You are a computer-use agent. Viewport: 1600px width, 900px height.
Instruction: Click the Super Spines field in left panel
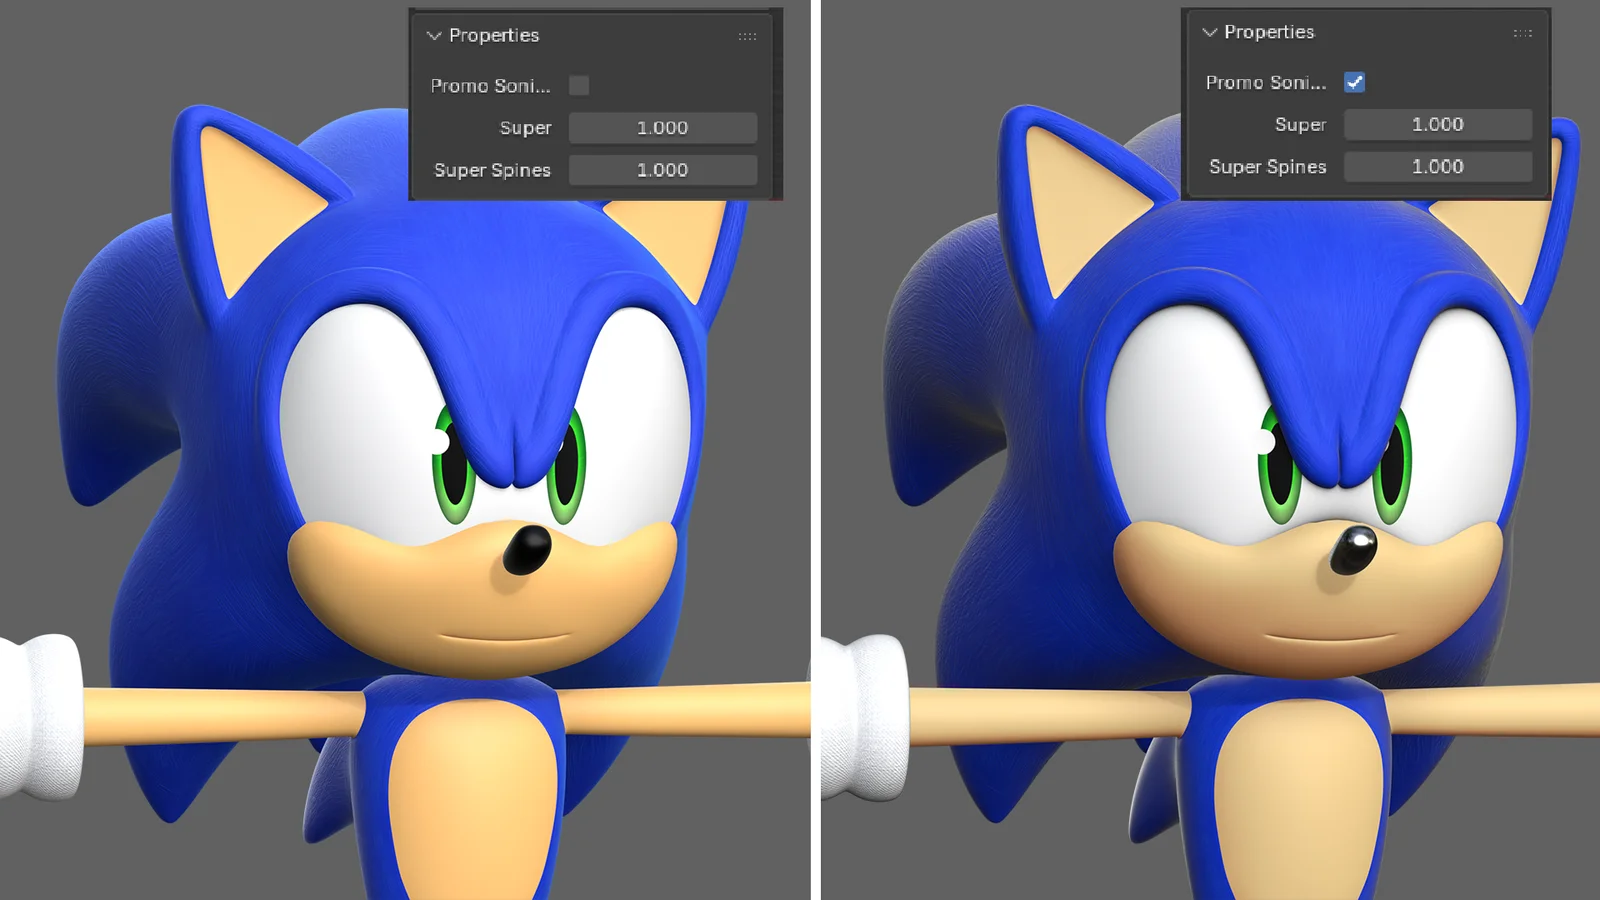(x=662, y=170)
